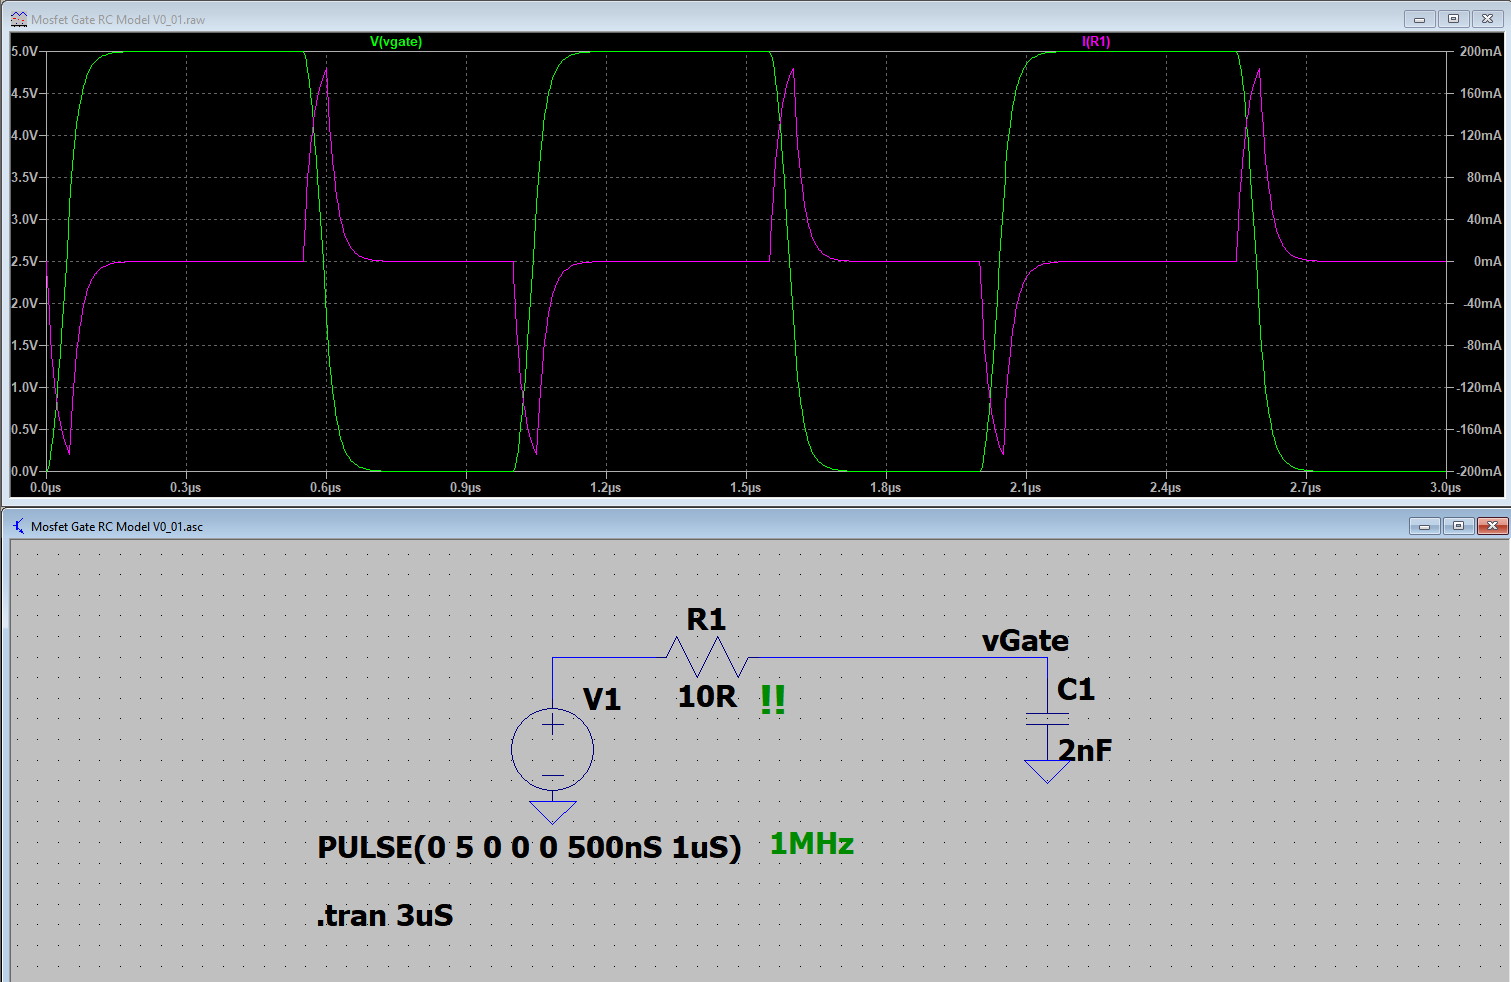The height and width of the screenshot is (982, 1511).
Task: Click the PULSE(0 5 0 0 0 500nS 1uS) source value
Action: (530, 848)
